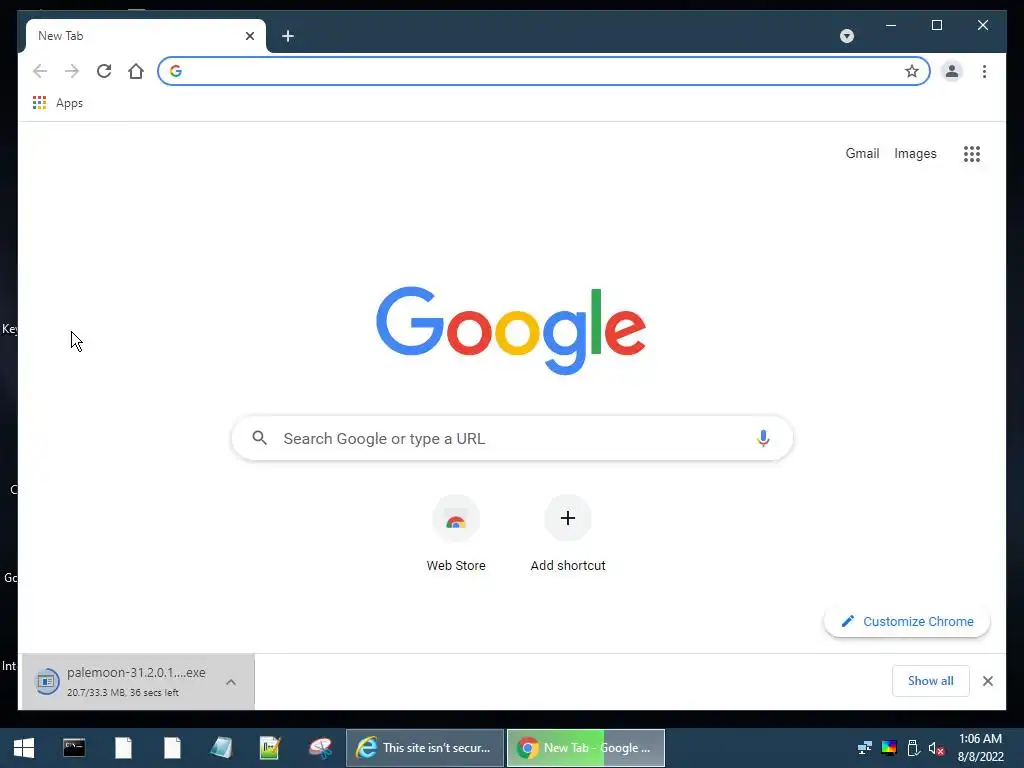
Task: Bookmark this tab with the star icon
Action: (912, 71)
